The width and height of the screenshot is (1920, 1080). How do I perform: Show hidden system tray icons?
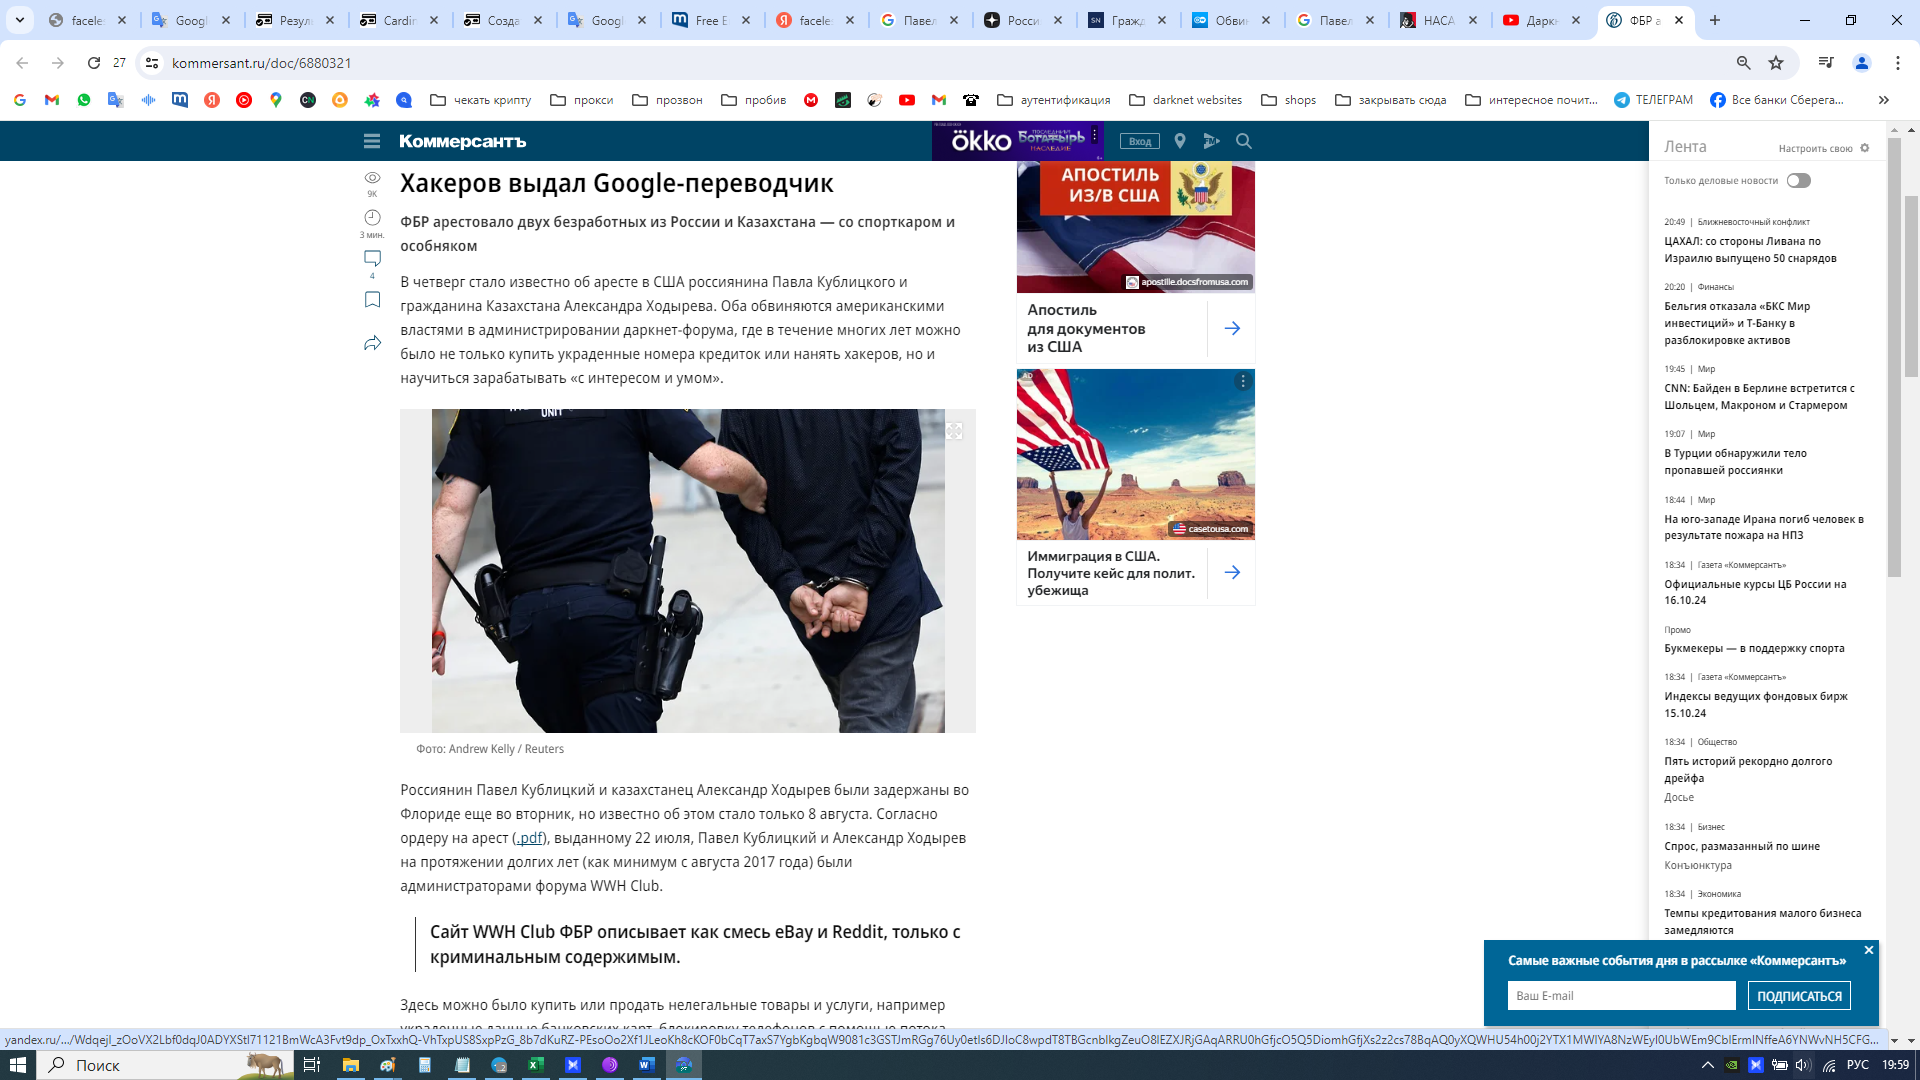[1707, 1065]
